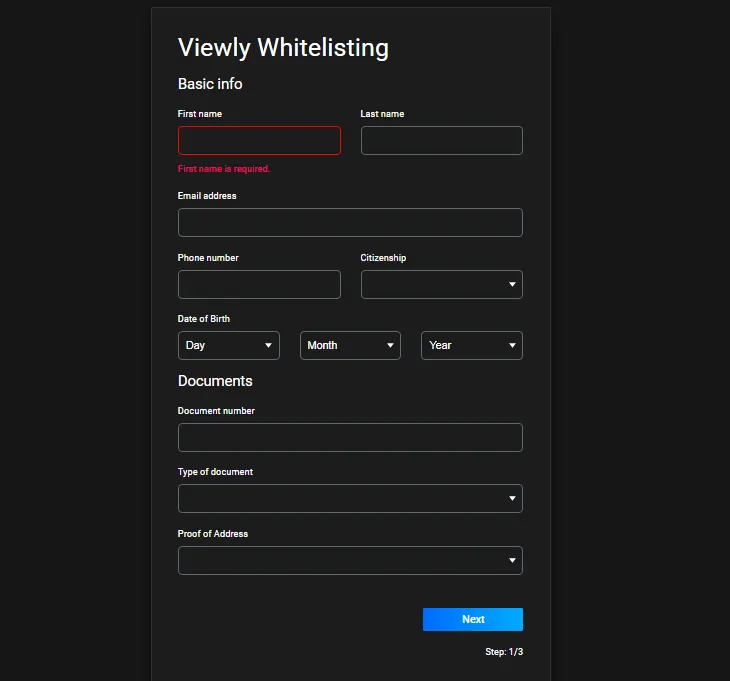Expand the Proof of Address dropdown
Screen dimensions: 730x681
pyautogui.click(x=350, y=560)
